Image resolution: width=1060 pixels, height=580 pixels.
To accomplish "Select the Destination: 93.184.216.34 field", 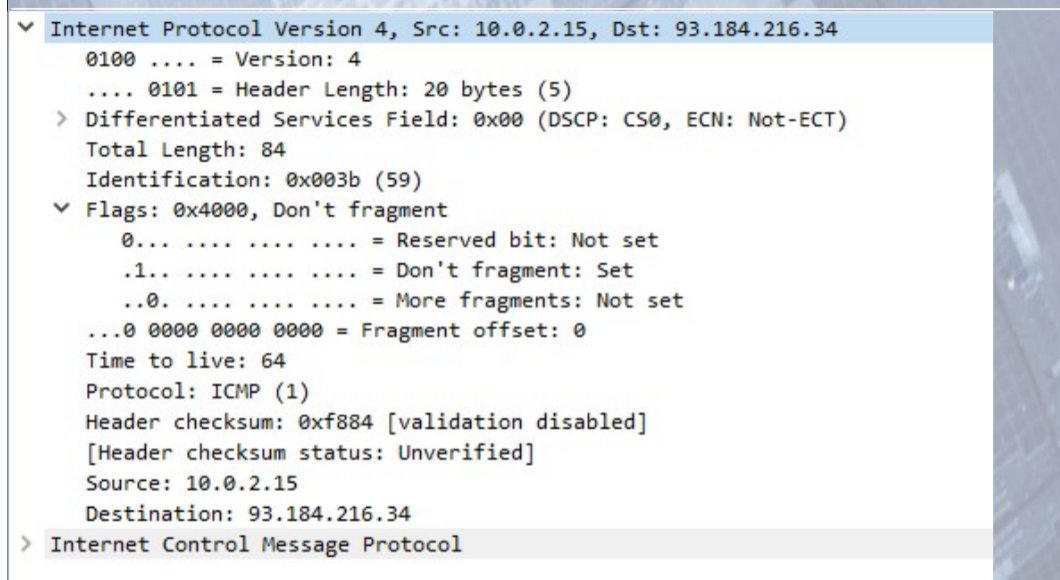I will pyautogui.click(x=247, y=514).
